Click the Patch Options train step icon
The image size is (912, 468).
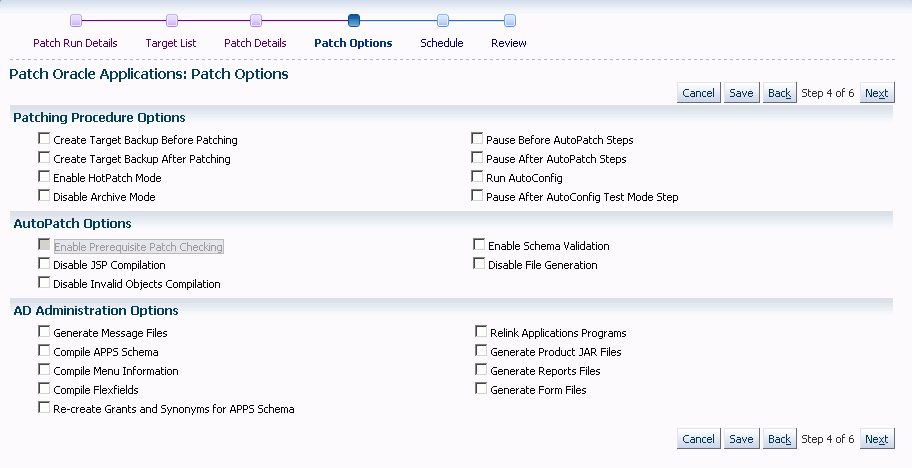click(x=354, y=21)
